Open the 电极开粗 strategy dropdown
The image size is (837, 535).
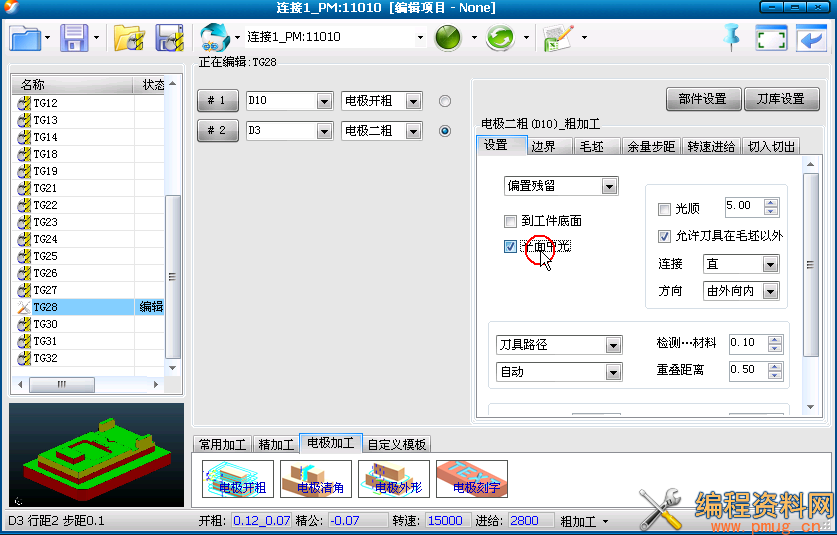pyautogui.click(x=413, y=101)
